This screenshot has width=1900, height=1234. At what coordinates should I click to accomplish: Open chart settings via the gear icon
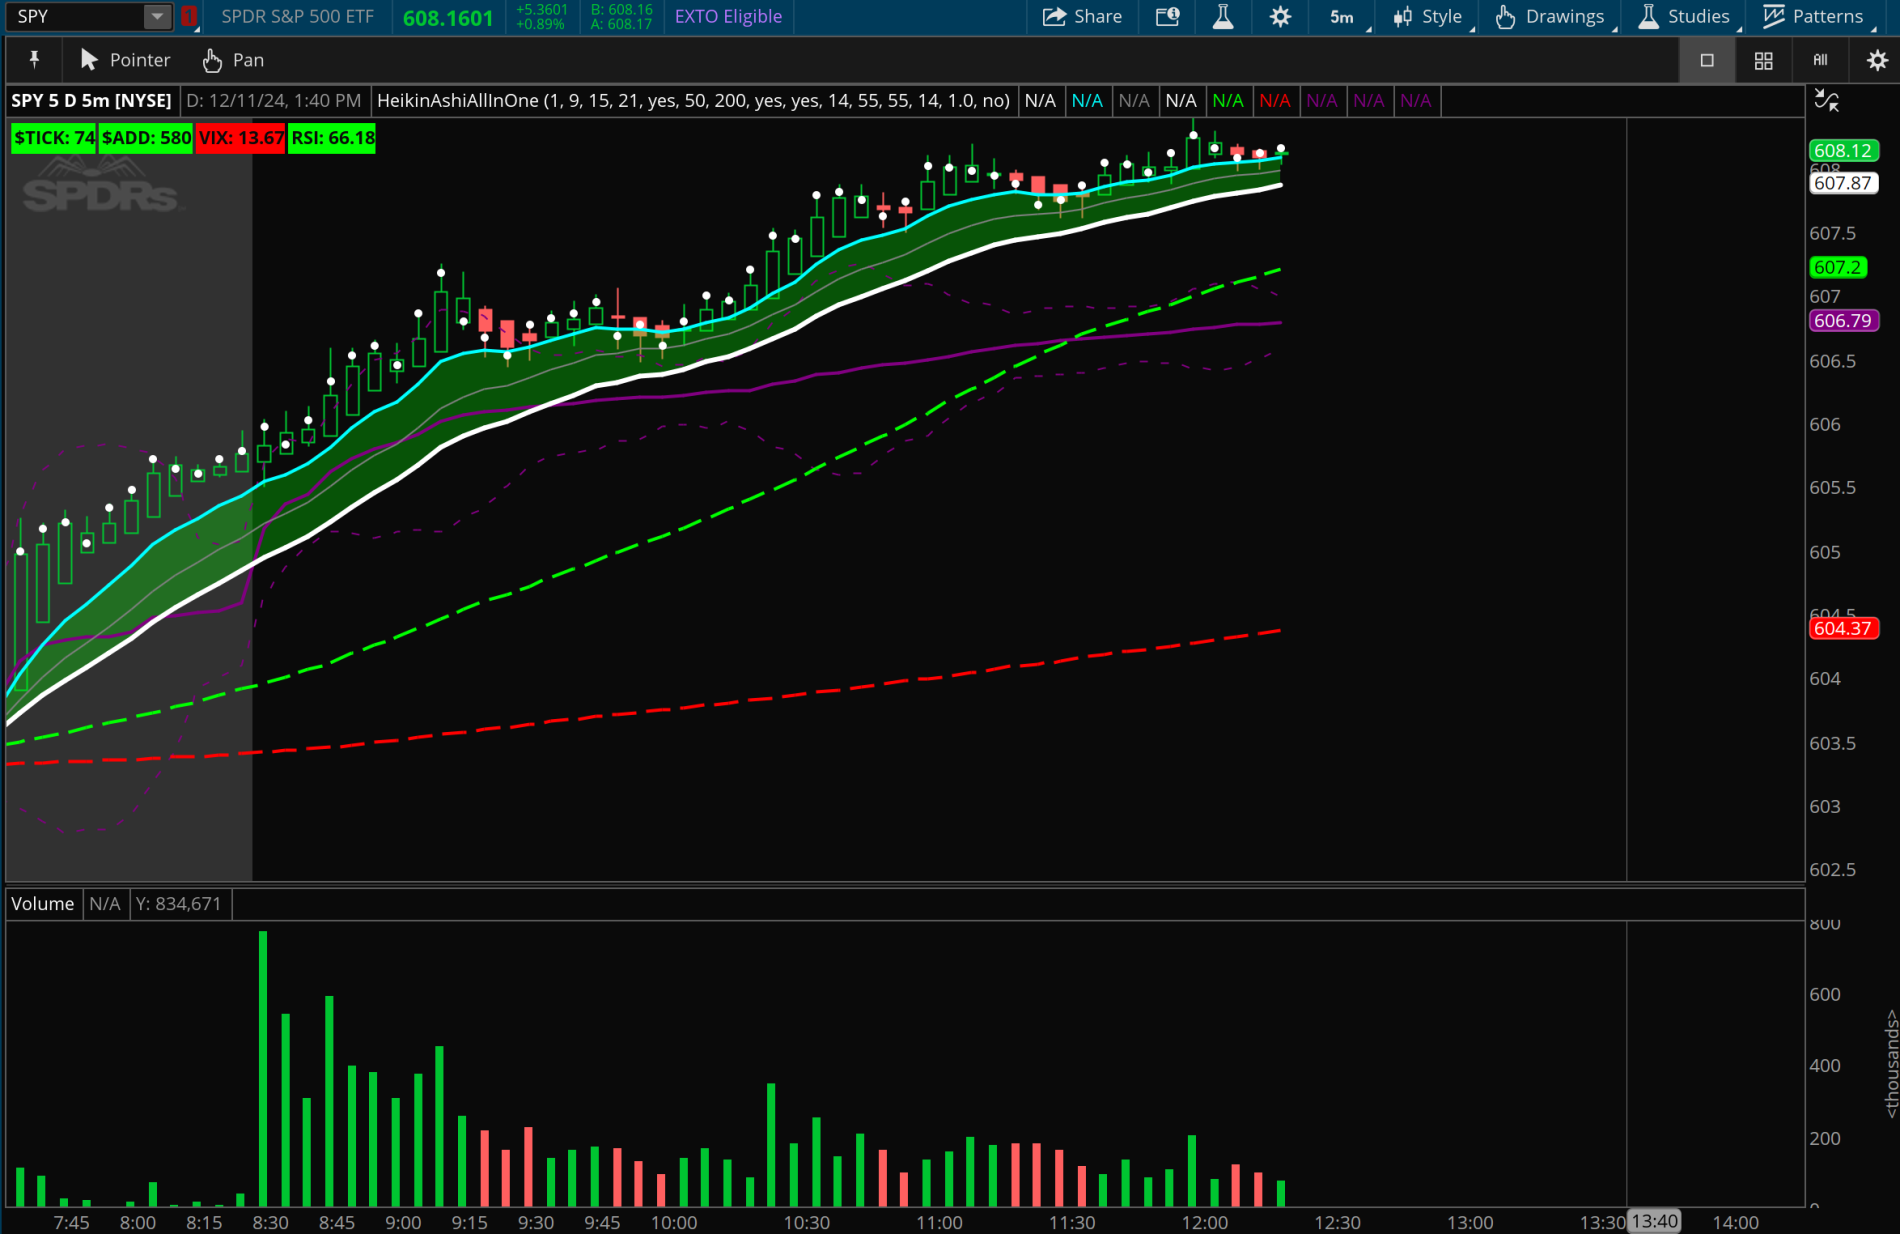(1281, 16)
